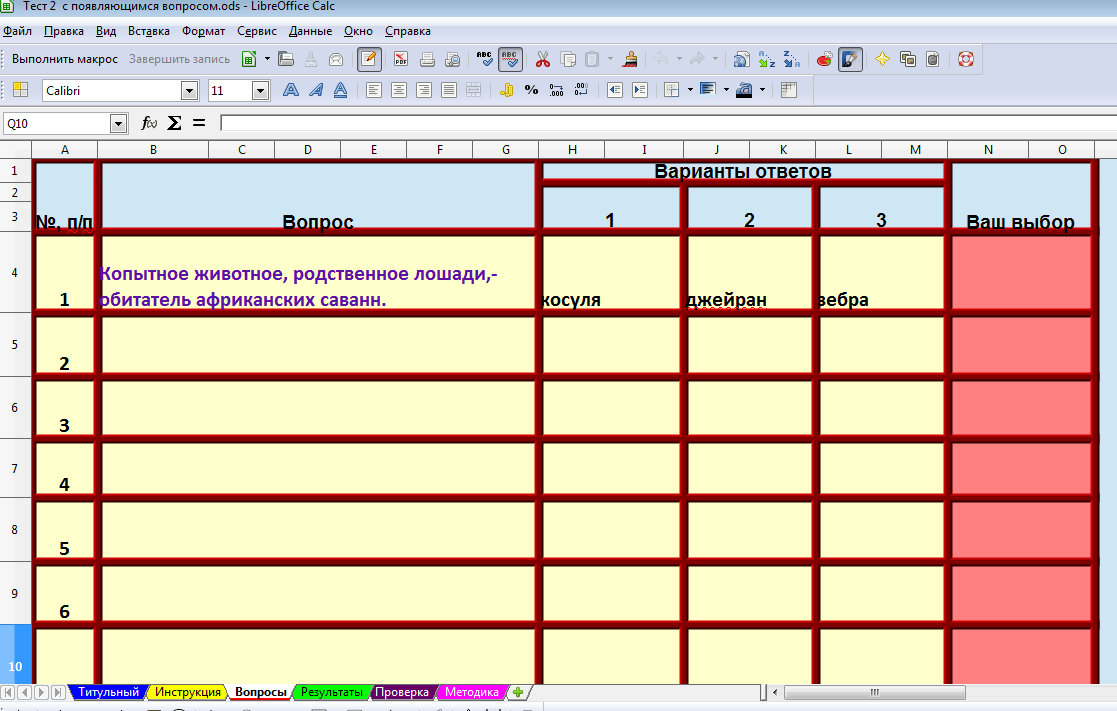Click the Cut scissors icon
Viewport: 1117px width, 711px height.
click(x=543, y=59)
